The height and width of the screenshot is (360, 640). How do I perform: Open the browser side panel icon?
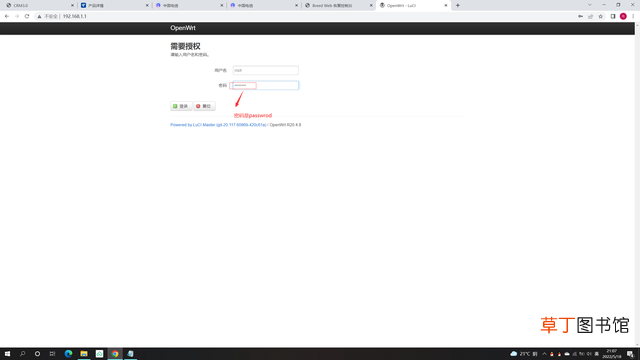point(613,16)
